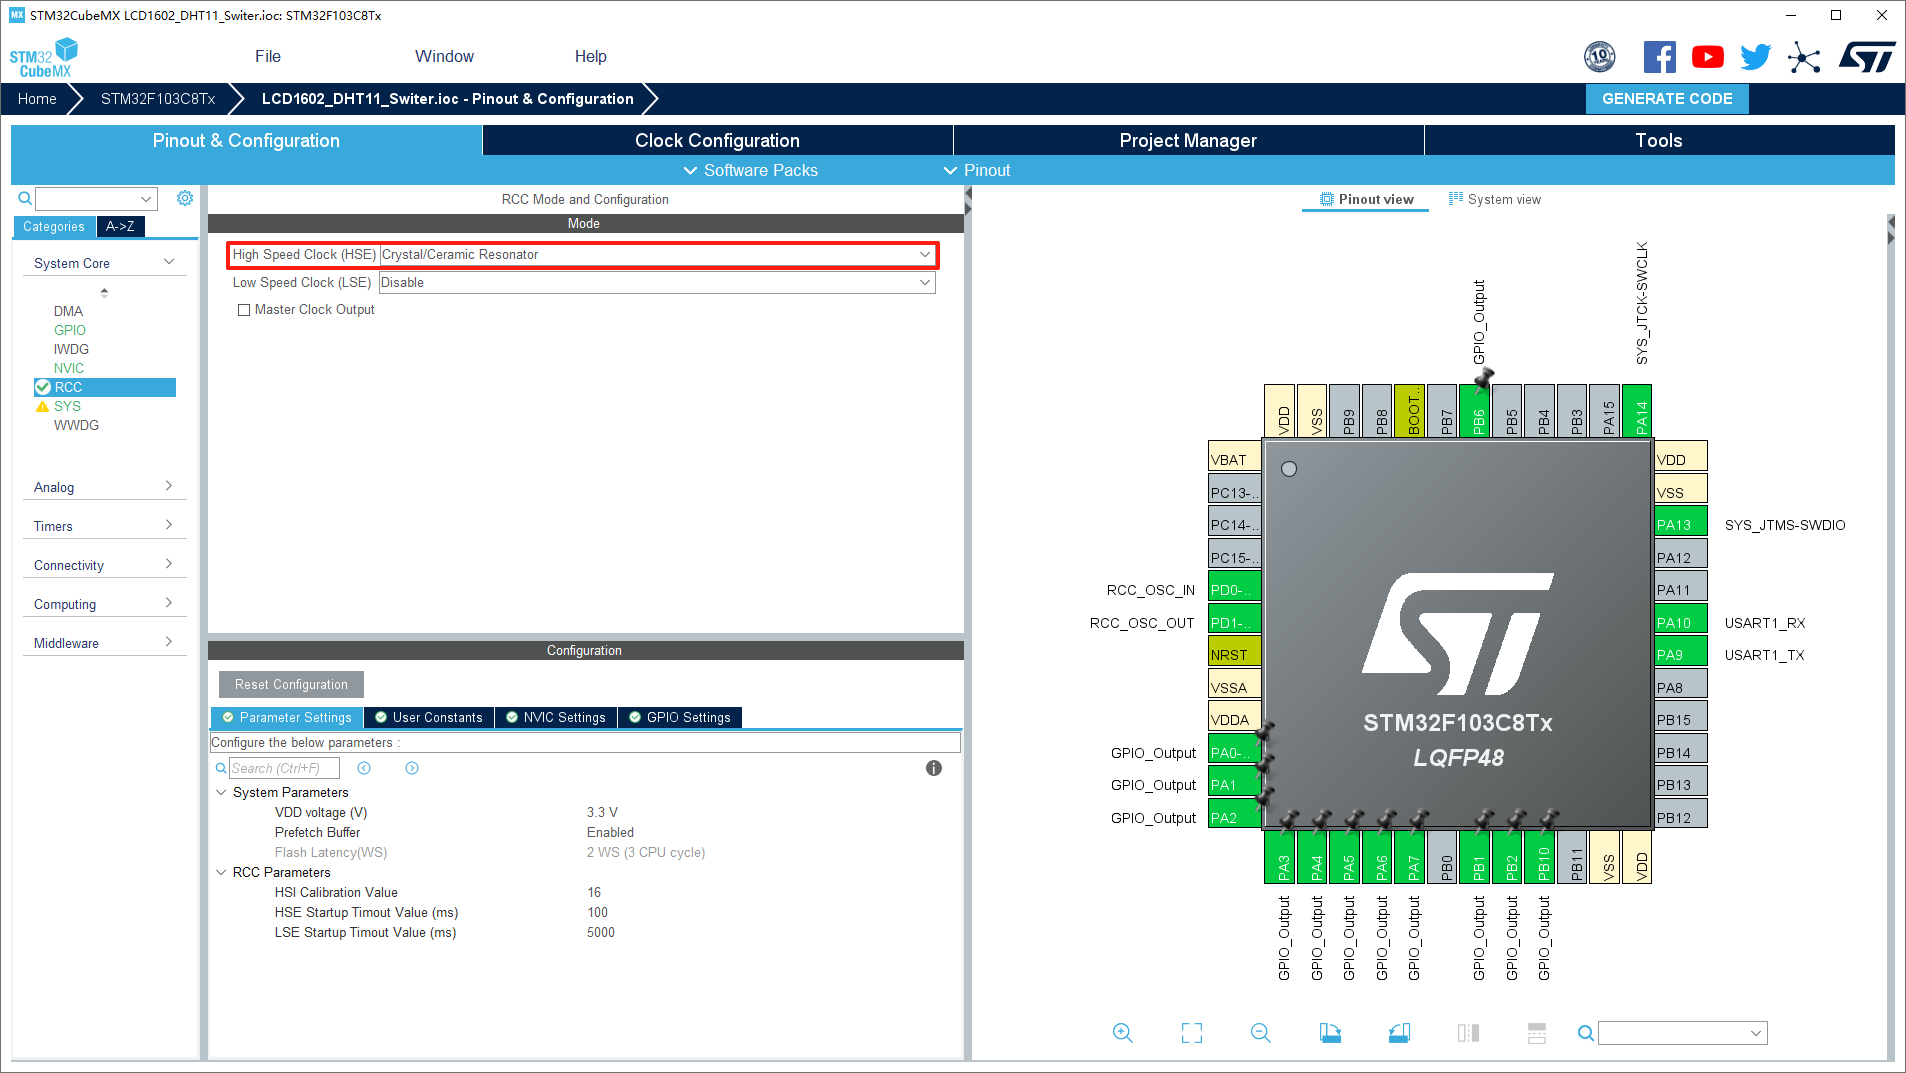Click the Facebook icon in the header
This screenshot has width=1906, height=1073.
tap(1659, 57)
